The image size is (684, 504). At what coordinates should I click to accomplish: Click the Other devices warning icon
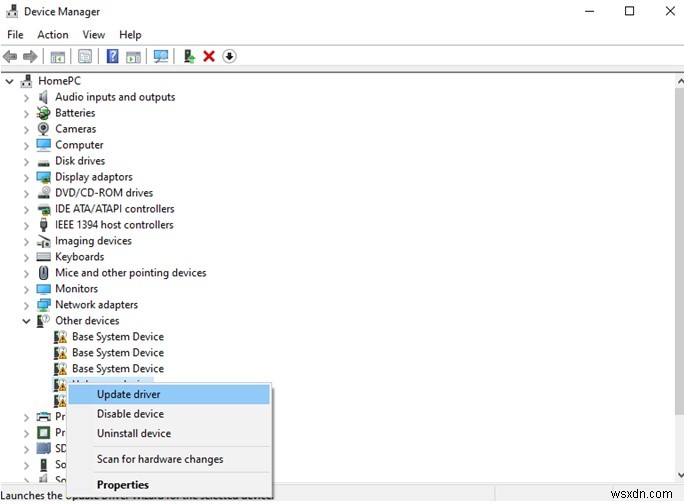tap(43, 321)
